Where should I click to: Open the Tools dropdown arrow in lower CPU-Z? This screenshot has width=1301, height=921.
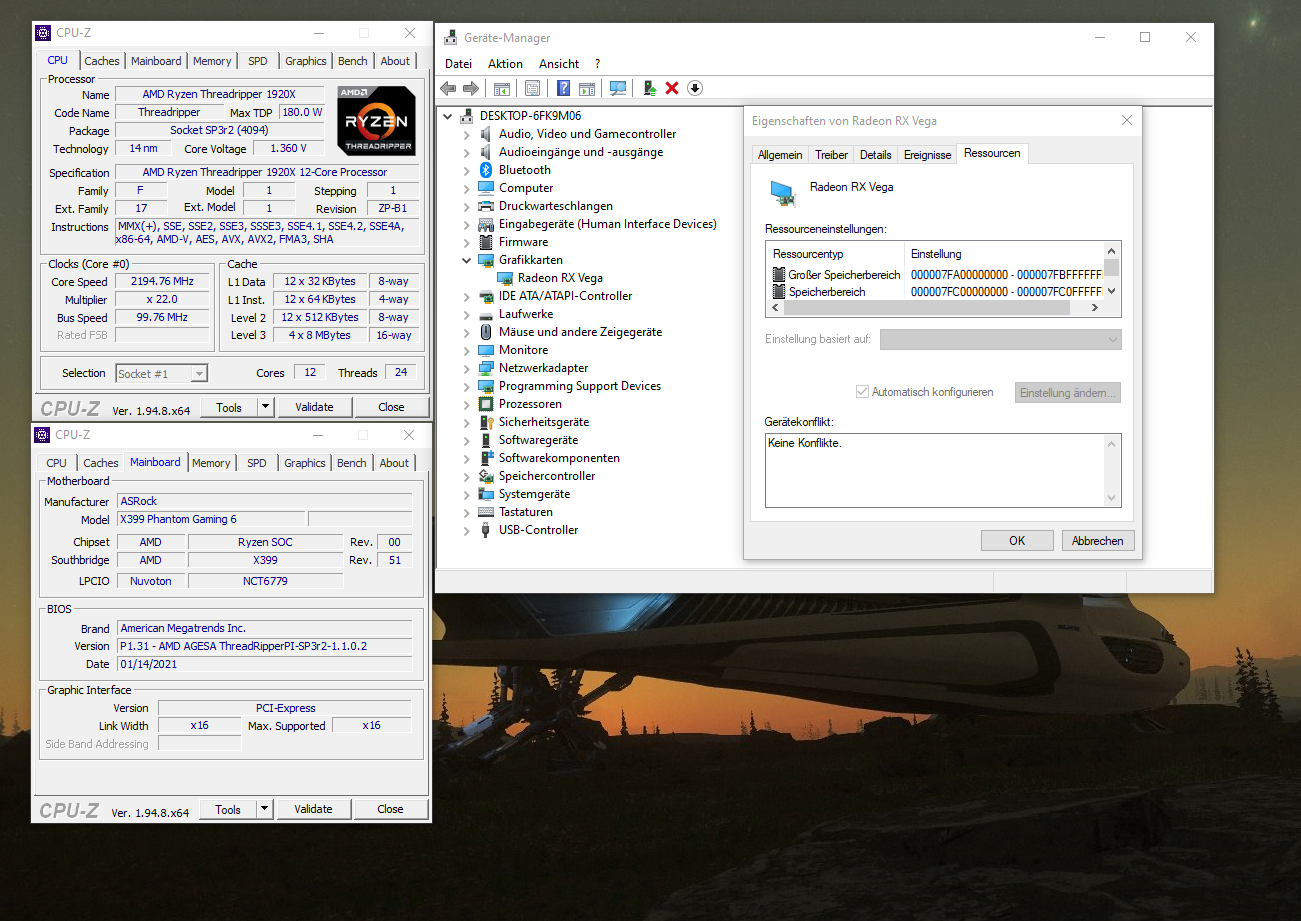[x=264, y=809]
